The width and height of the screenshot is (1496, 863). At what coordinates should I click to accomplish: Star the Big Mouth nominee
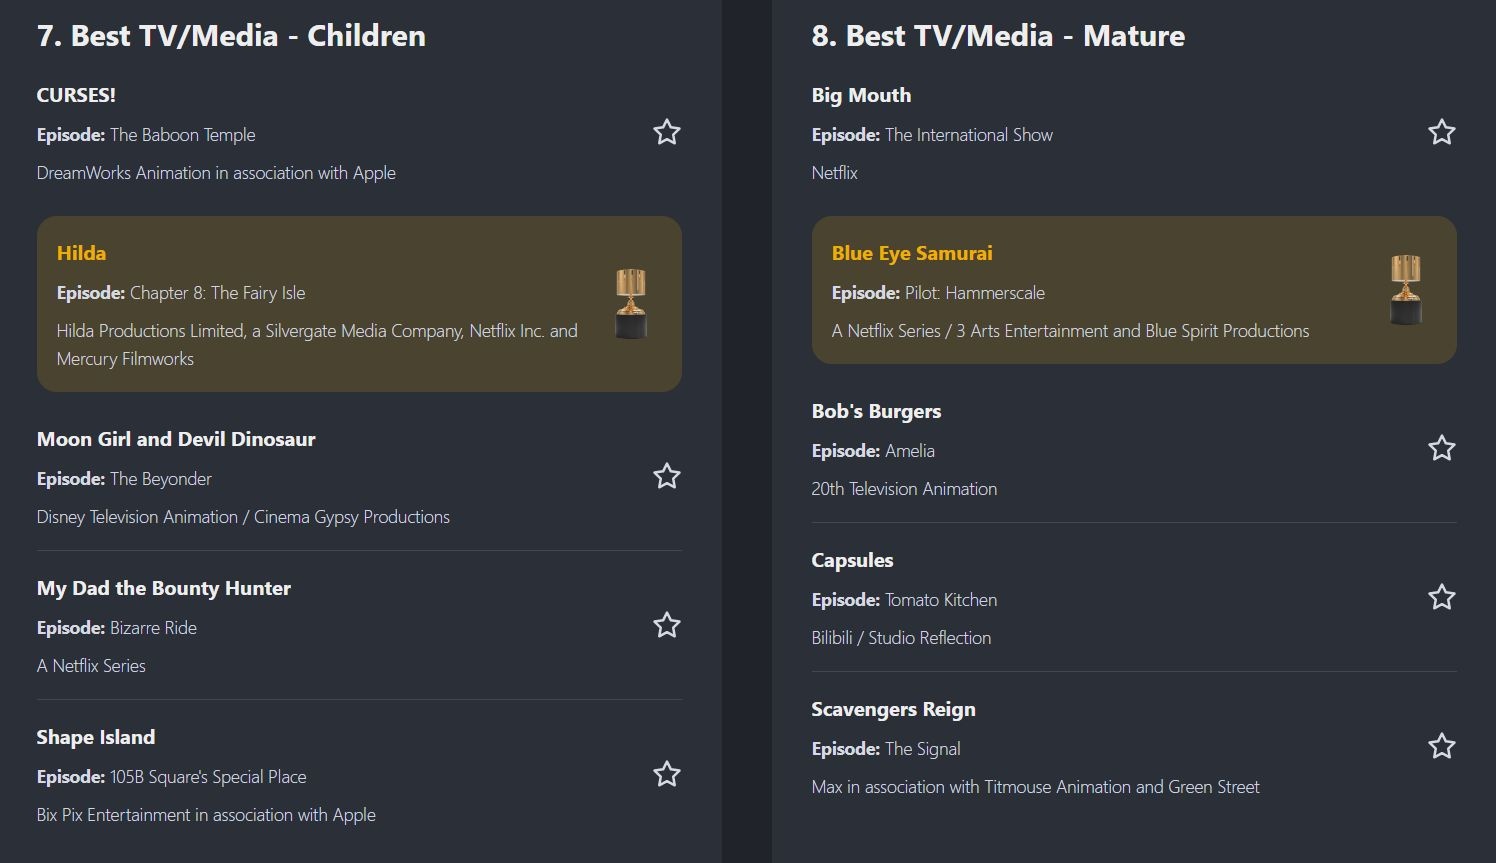(1442, 132)
